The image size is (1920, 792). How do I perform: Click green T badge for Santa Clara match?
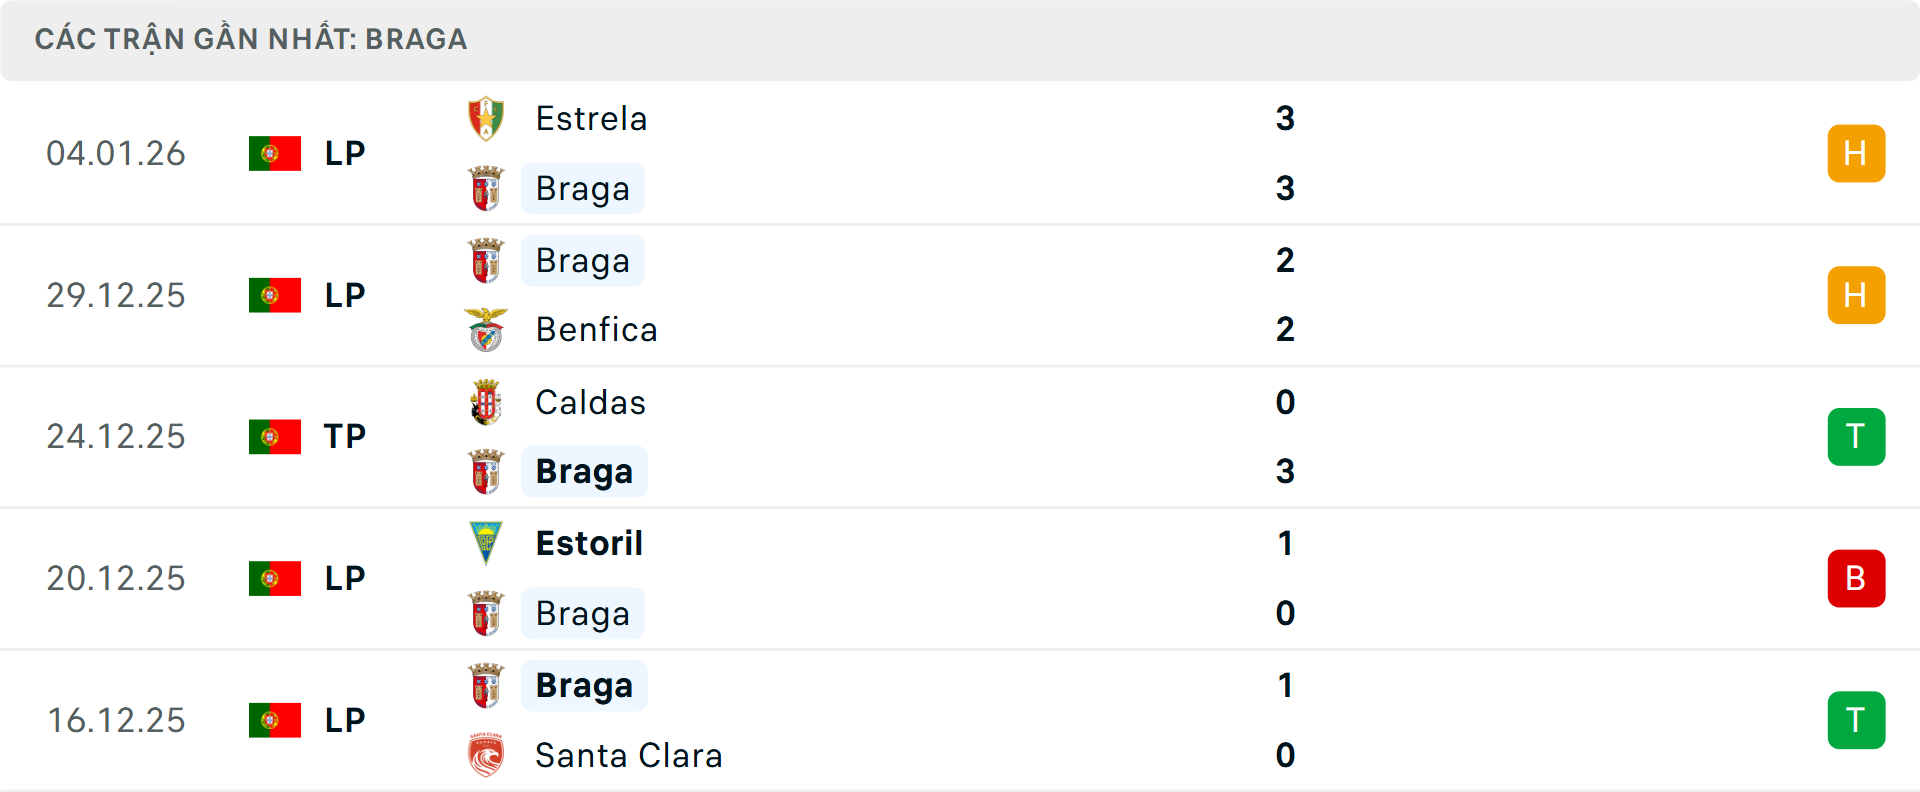coord(1856,720)
